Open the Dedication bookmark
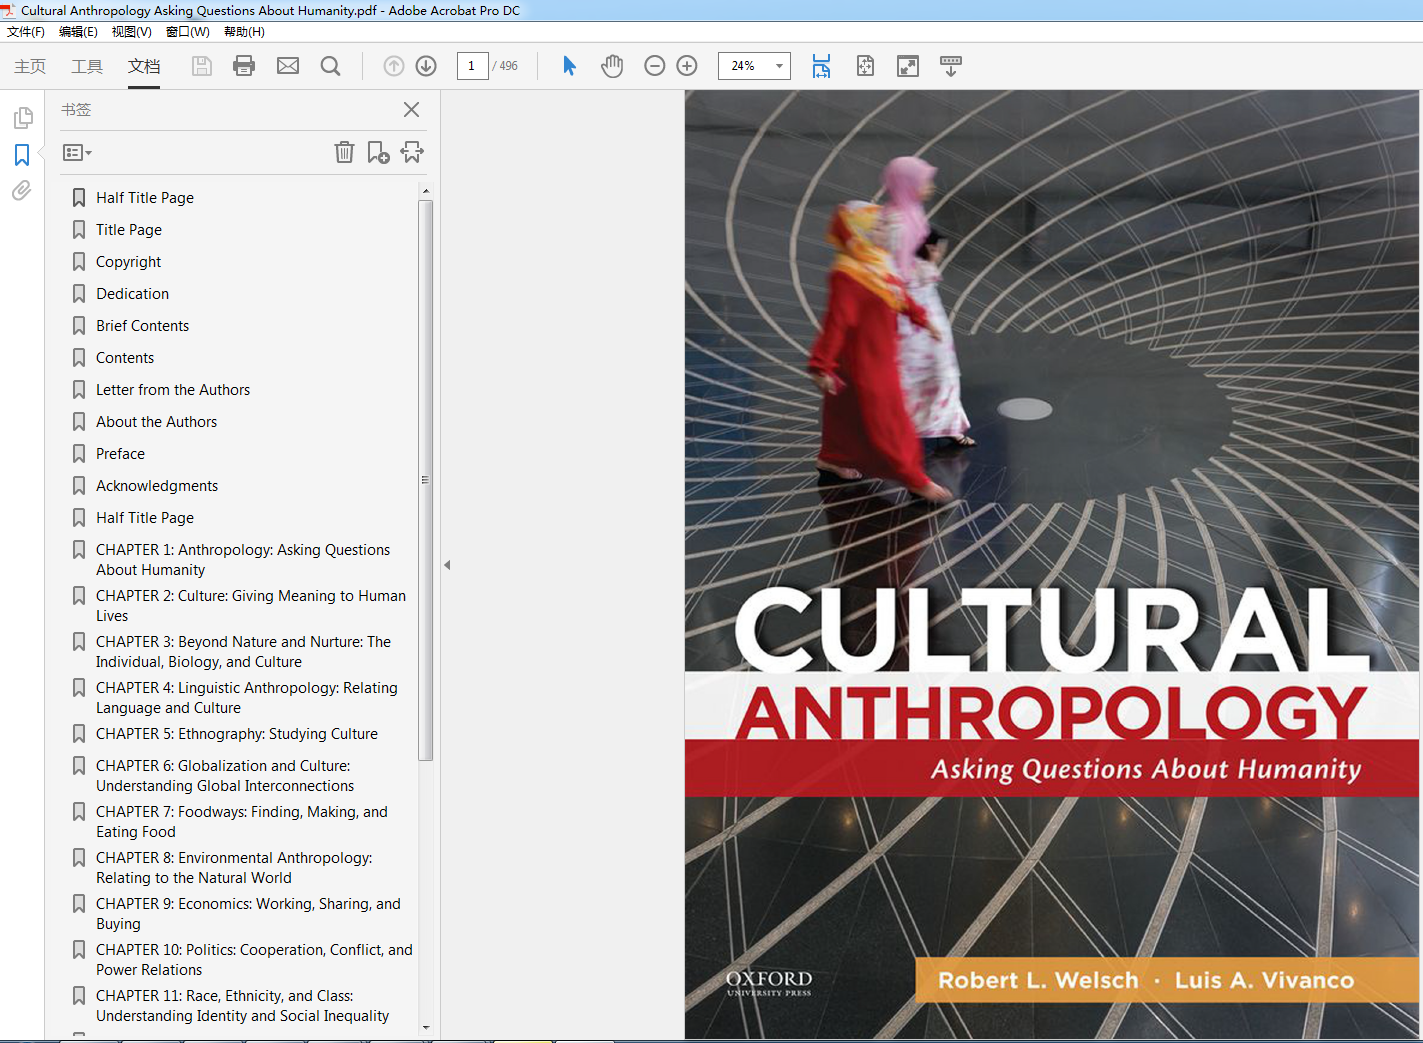The width and height of the screenshot is (1423, 1043). (133, 294)
